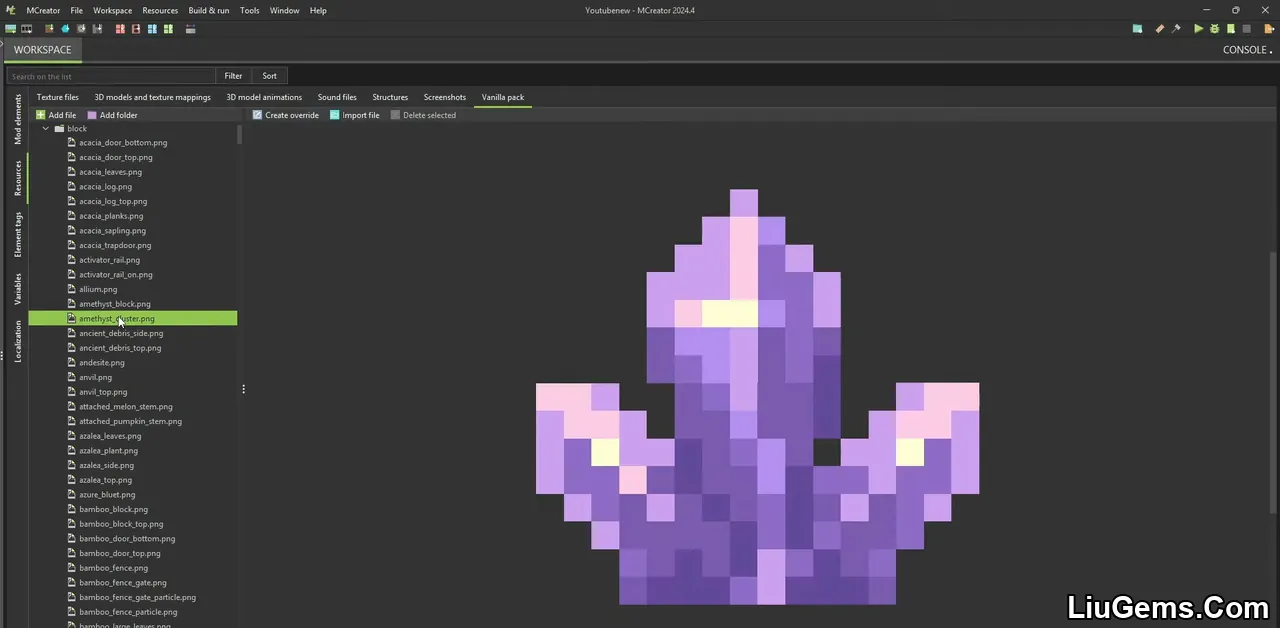The height and width of the screenshot is (628, 1280).
Task: Click the teal workspace icon in top-right toolbar
Action: pos(1137,29)
